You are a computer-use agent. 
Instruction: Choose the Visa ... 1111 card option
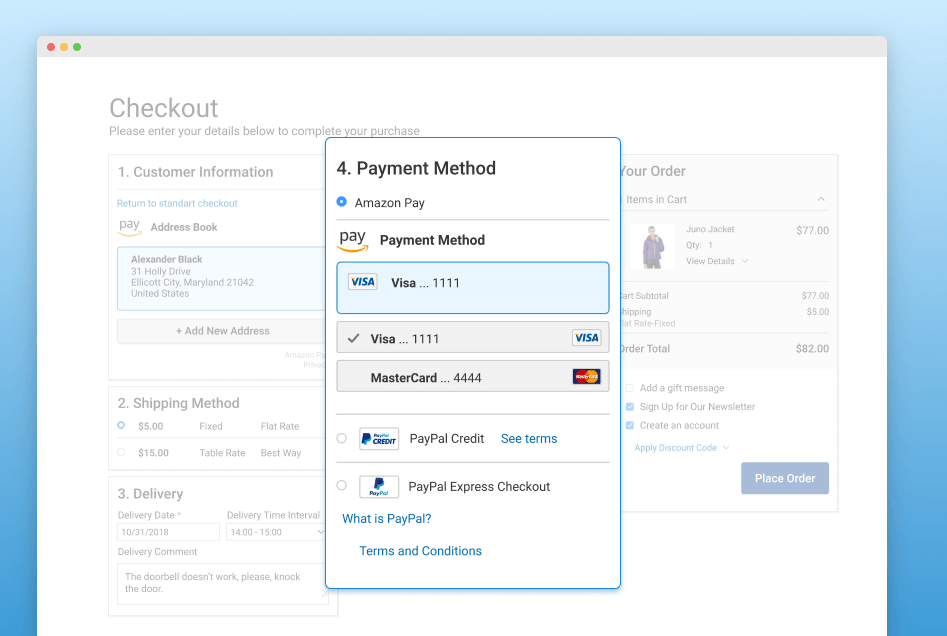[x=473, y=337]
